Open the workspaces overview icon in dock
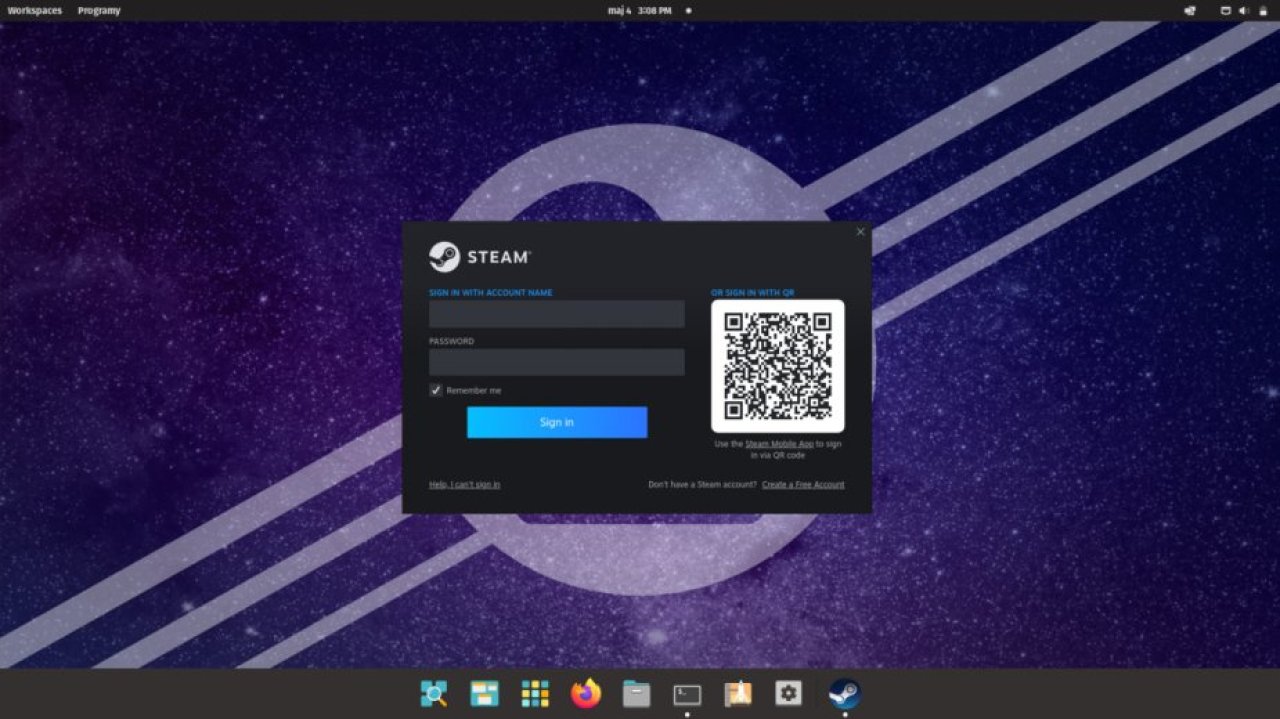The height and width of the screenshot is (719, 1280). click(485, 693)
